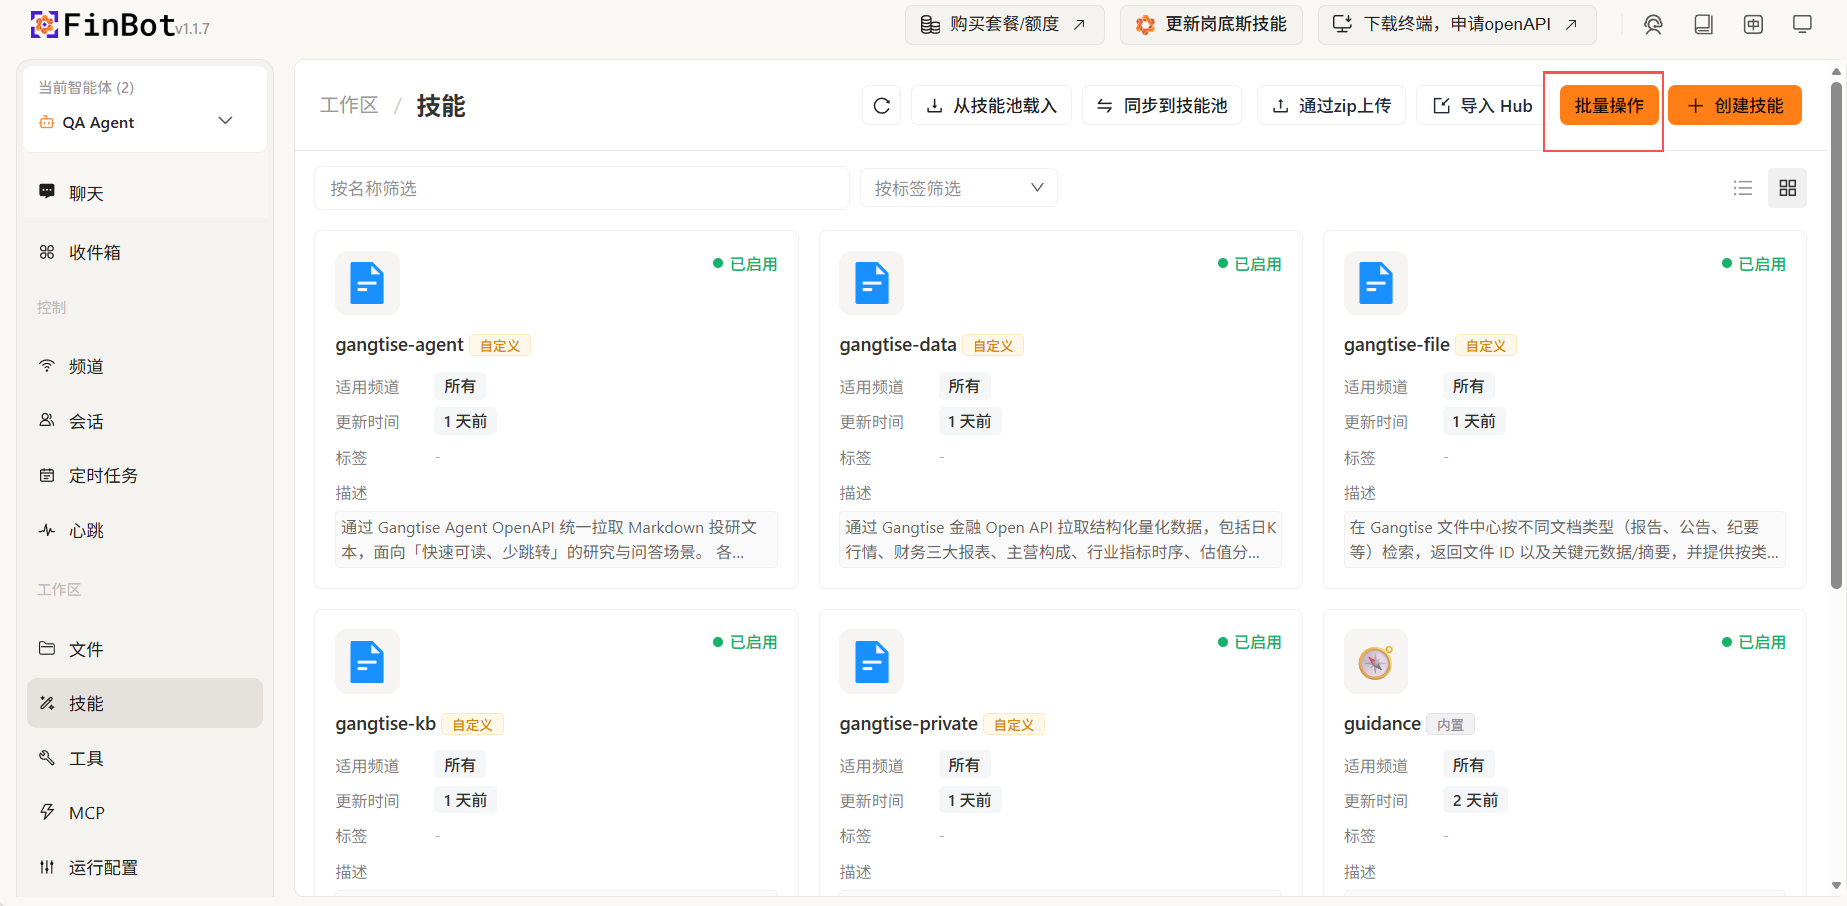Click 下载终端，申请openAPI button
The width and height of the screenshot is (1847, 906).
coord(1457,24)
